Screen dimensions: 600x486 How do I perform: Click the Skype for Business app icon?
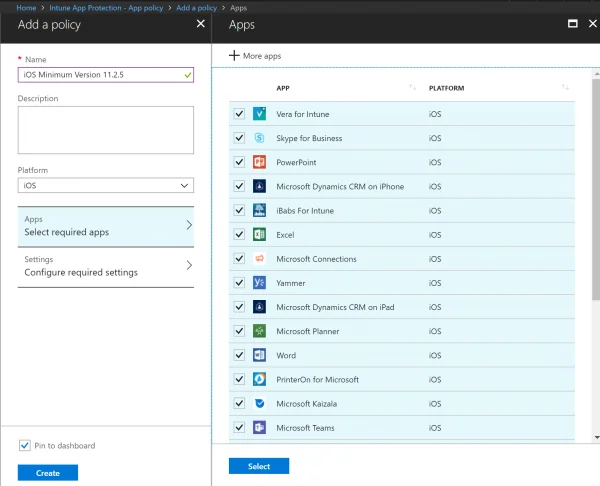pos(259,138)
